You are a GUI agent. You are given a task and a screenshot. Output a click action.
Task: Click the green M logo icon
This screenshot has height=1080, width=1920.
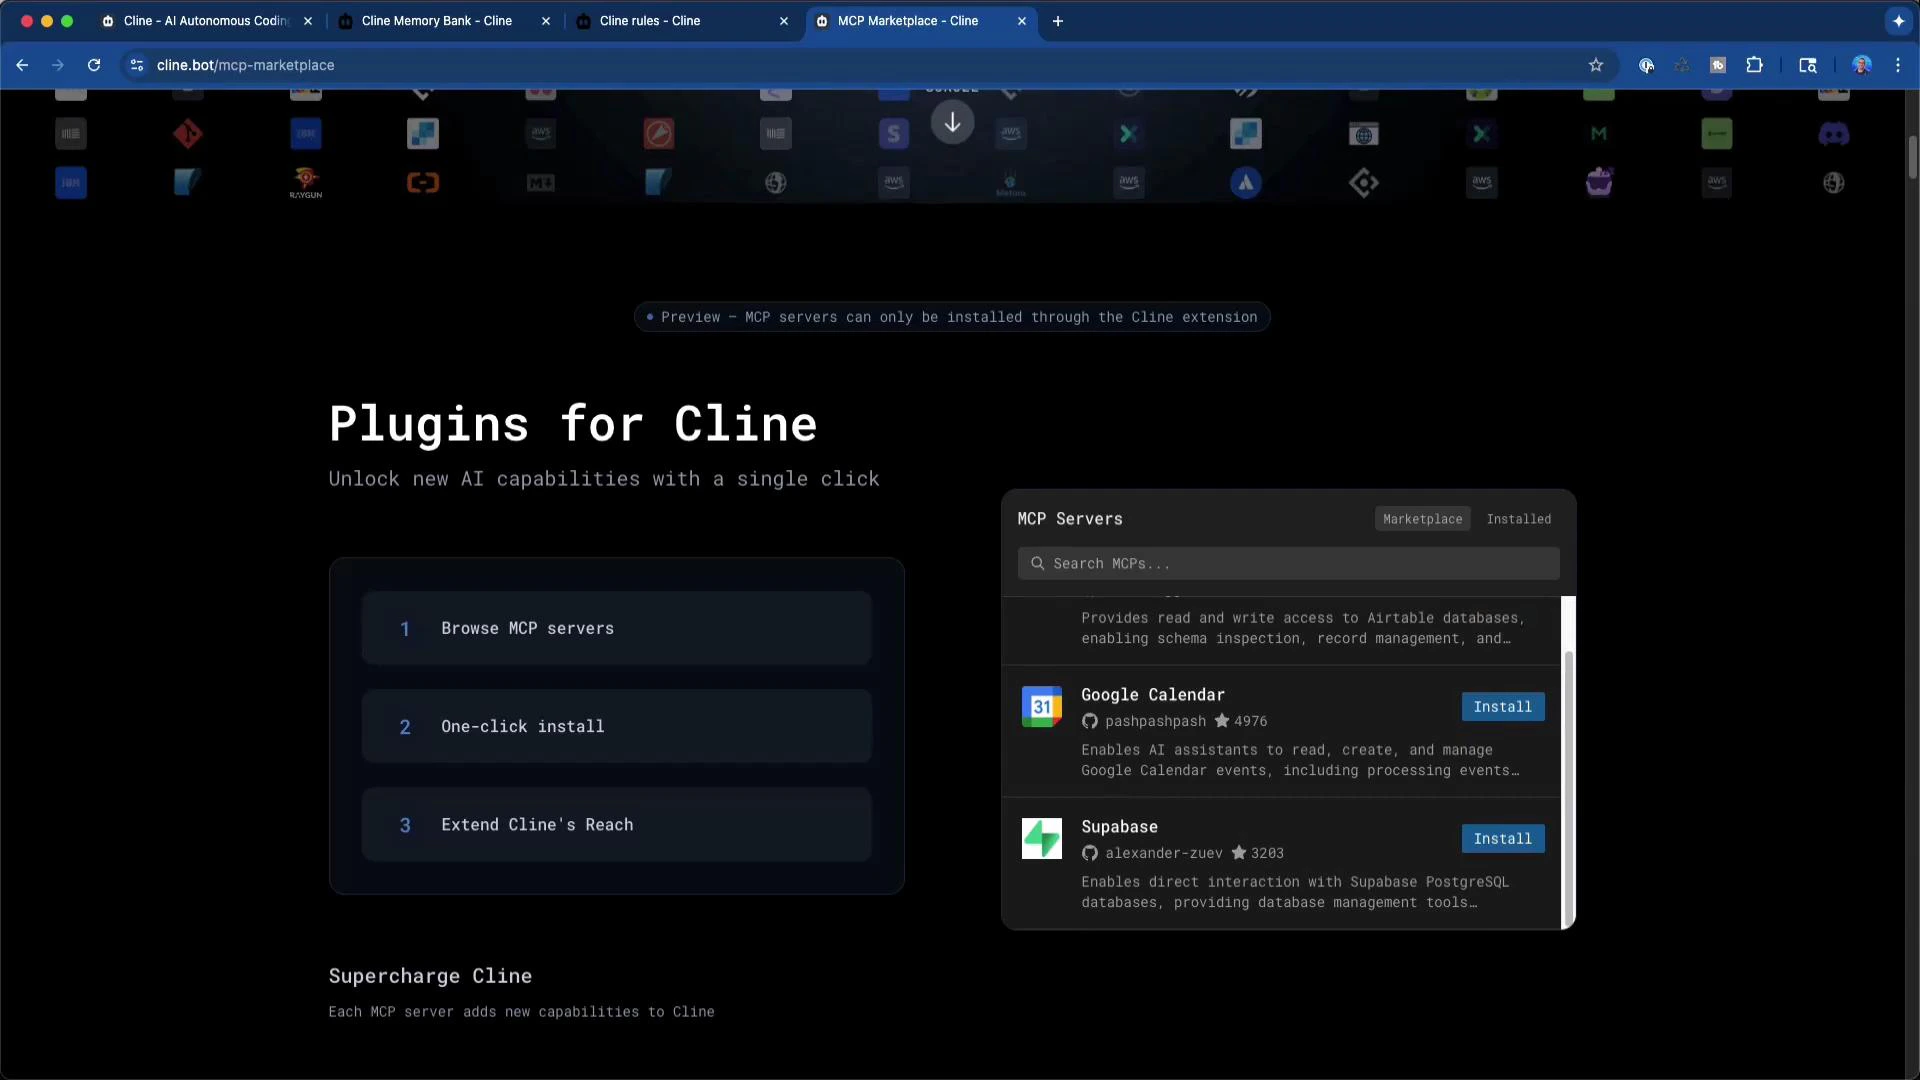tap(1598, 133)
